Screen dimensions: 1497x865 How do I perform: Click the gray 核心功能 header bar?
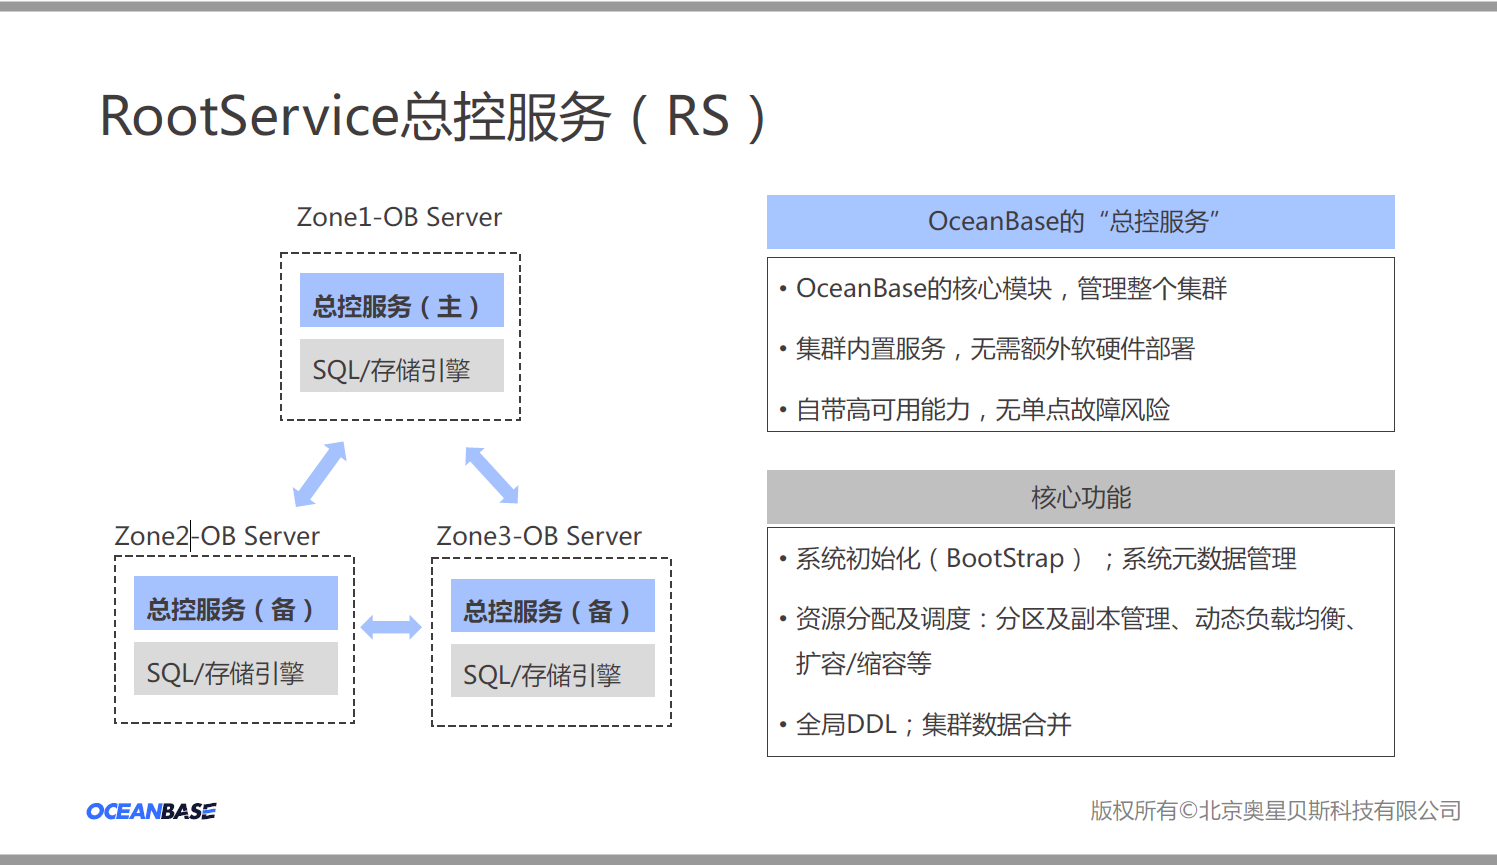point(1080,497)
